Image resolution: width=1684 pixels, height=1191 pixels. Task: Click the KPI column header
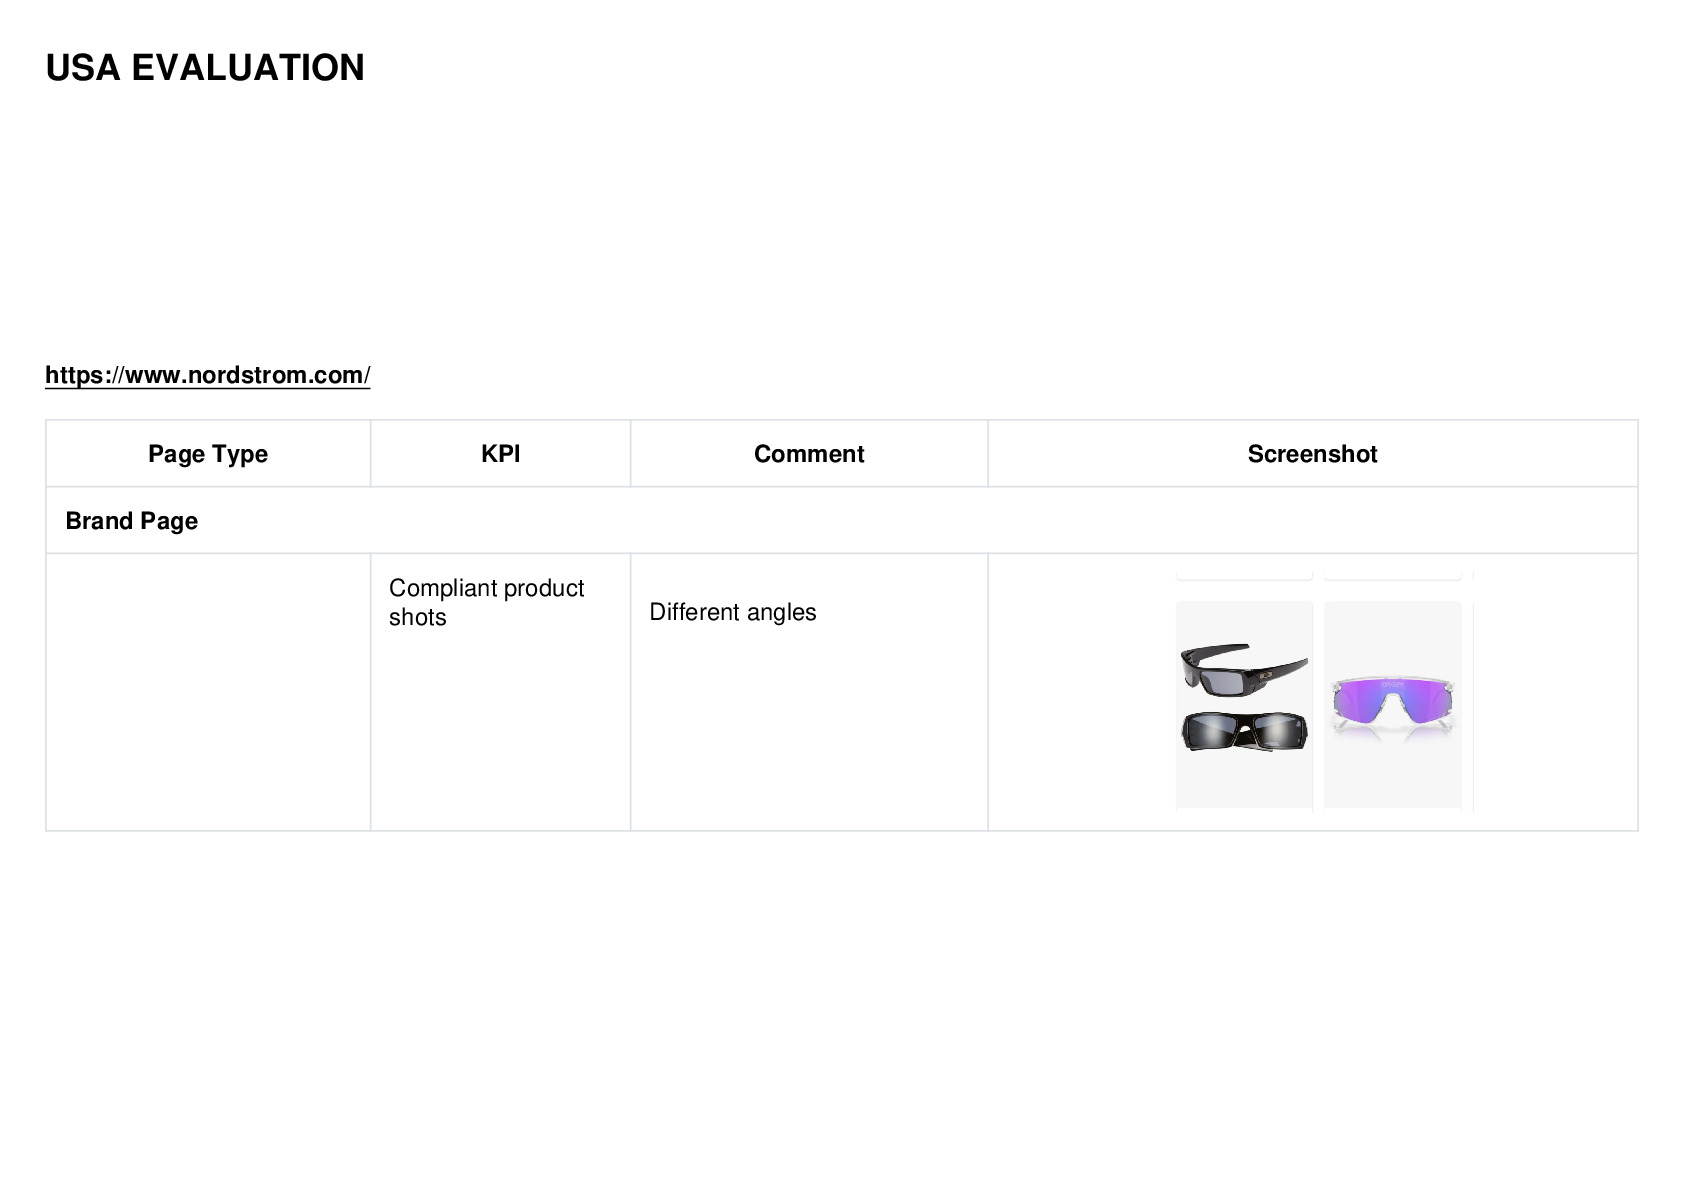(x=500, y=454)
